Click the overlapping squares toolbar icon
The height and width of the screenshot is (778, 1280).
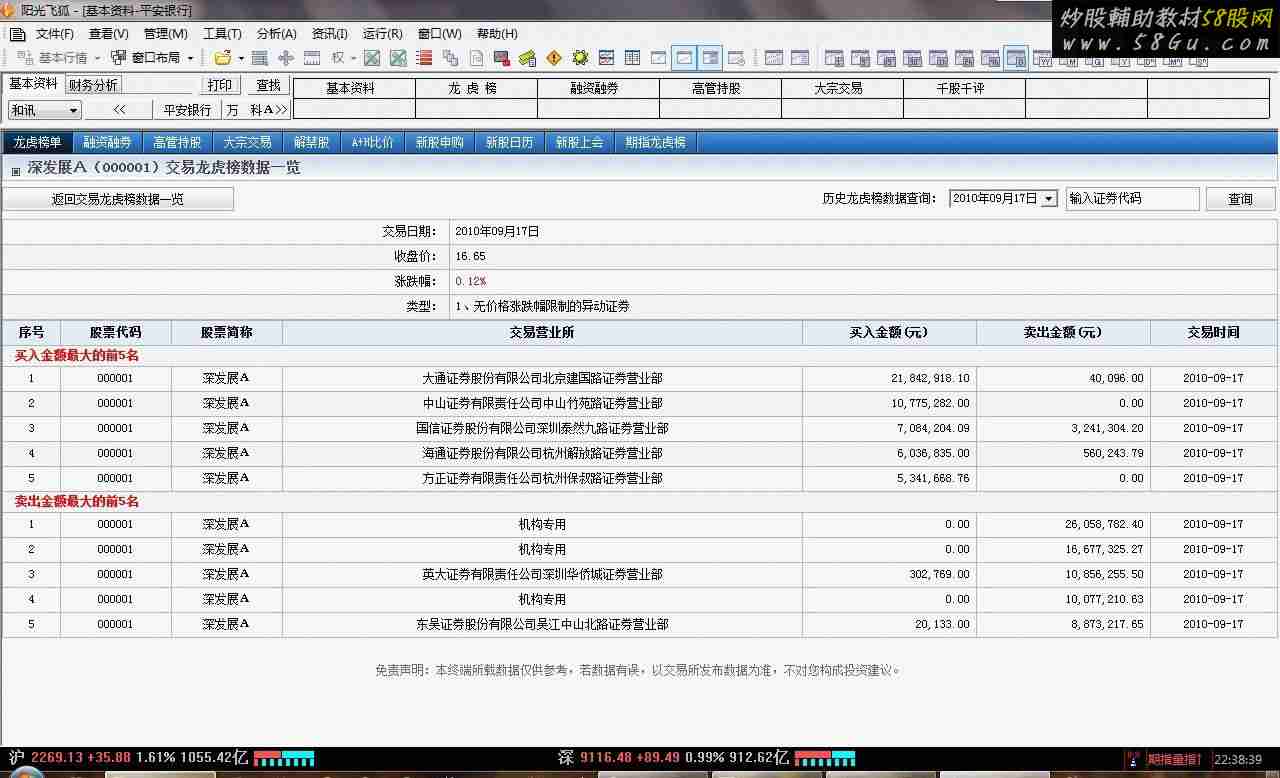click(x=450, y=58)
